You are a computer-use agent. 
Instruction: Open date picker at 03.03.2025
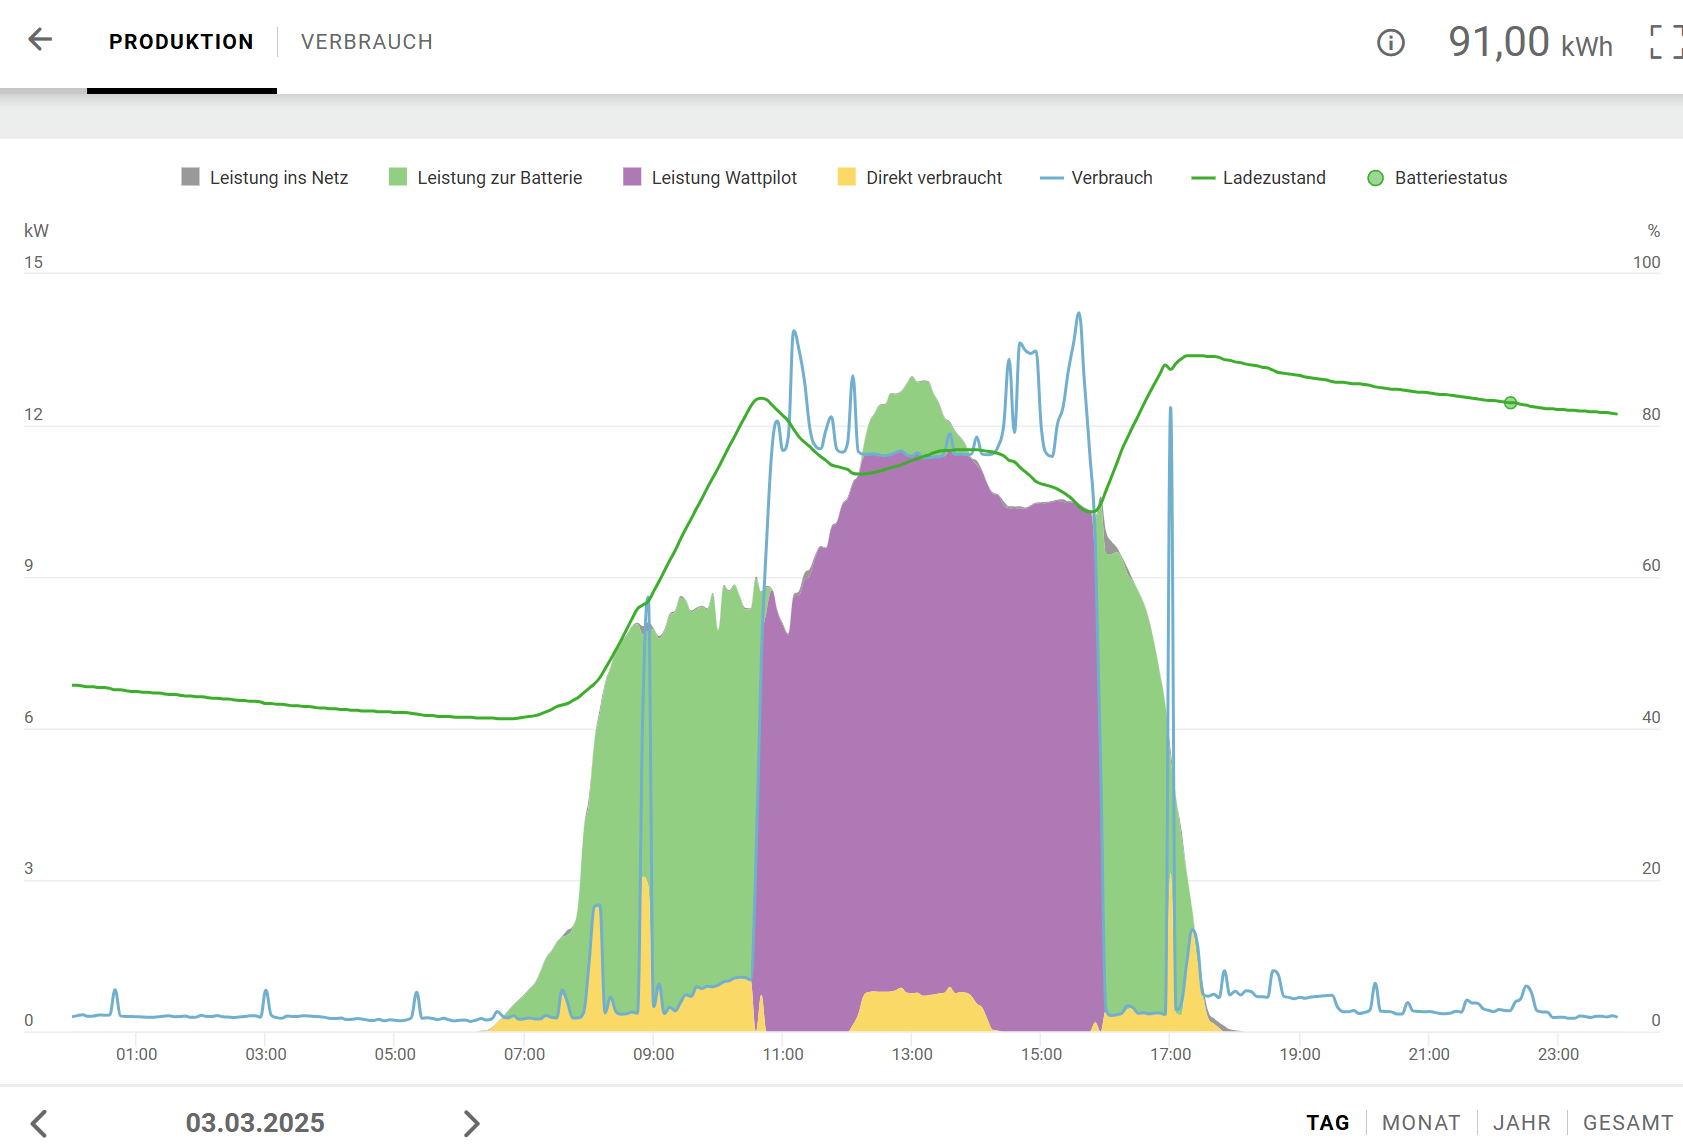(255, 1122)
